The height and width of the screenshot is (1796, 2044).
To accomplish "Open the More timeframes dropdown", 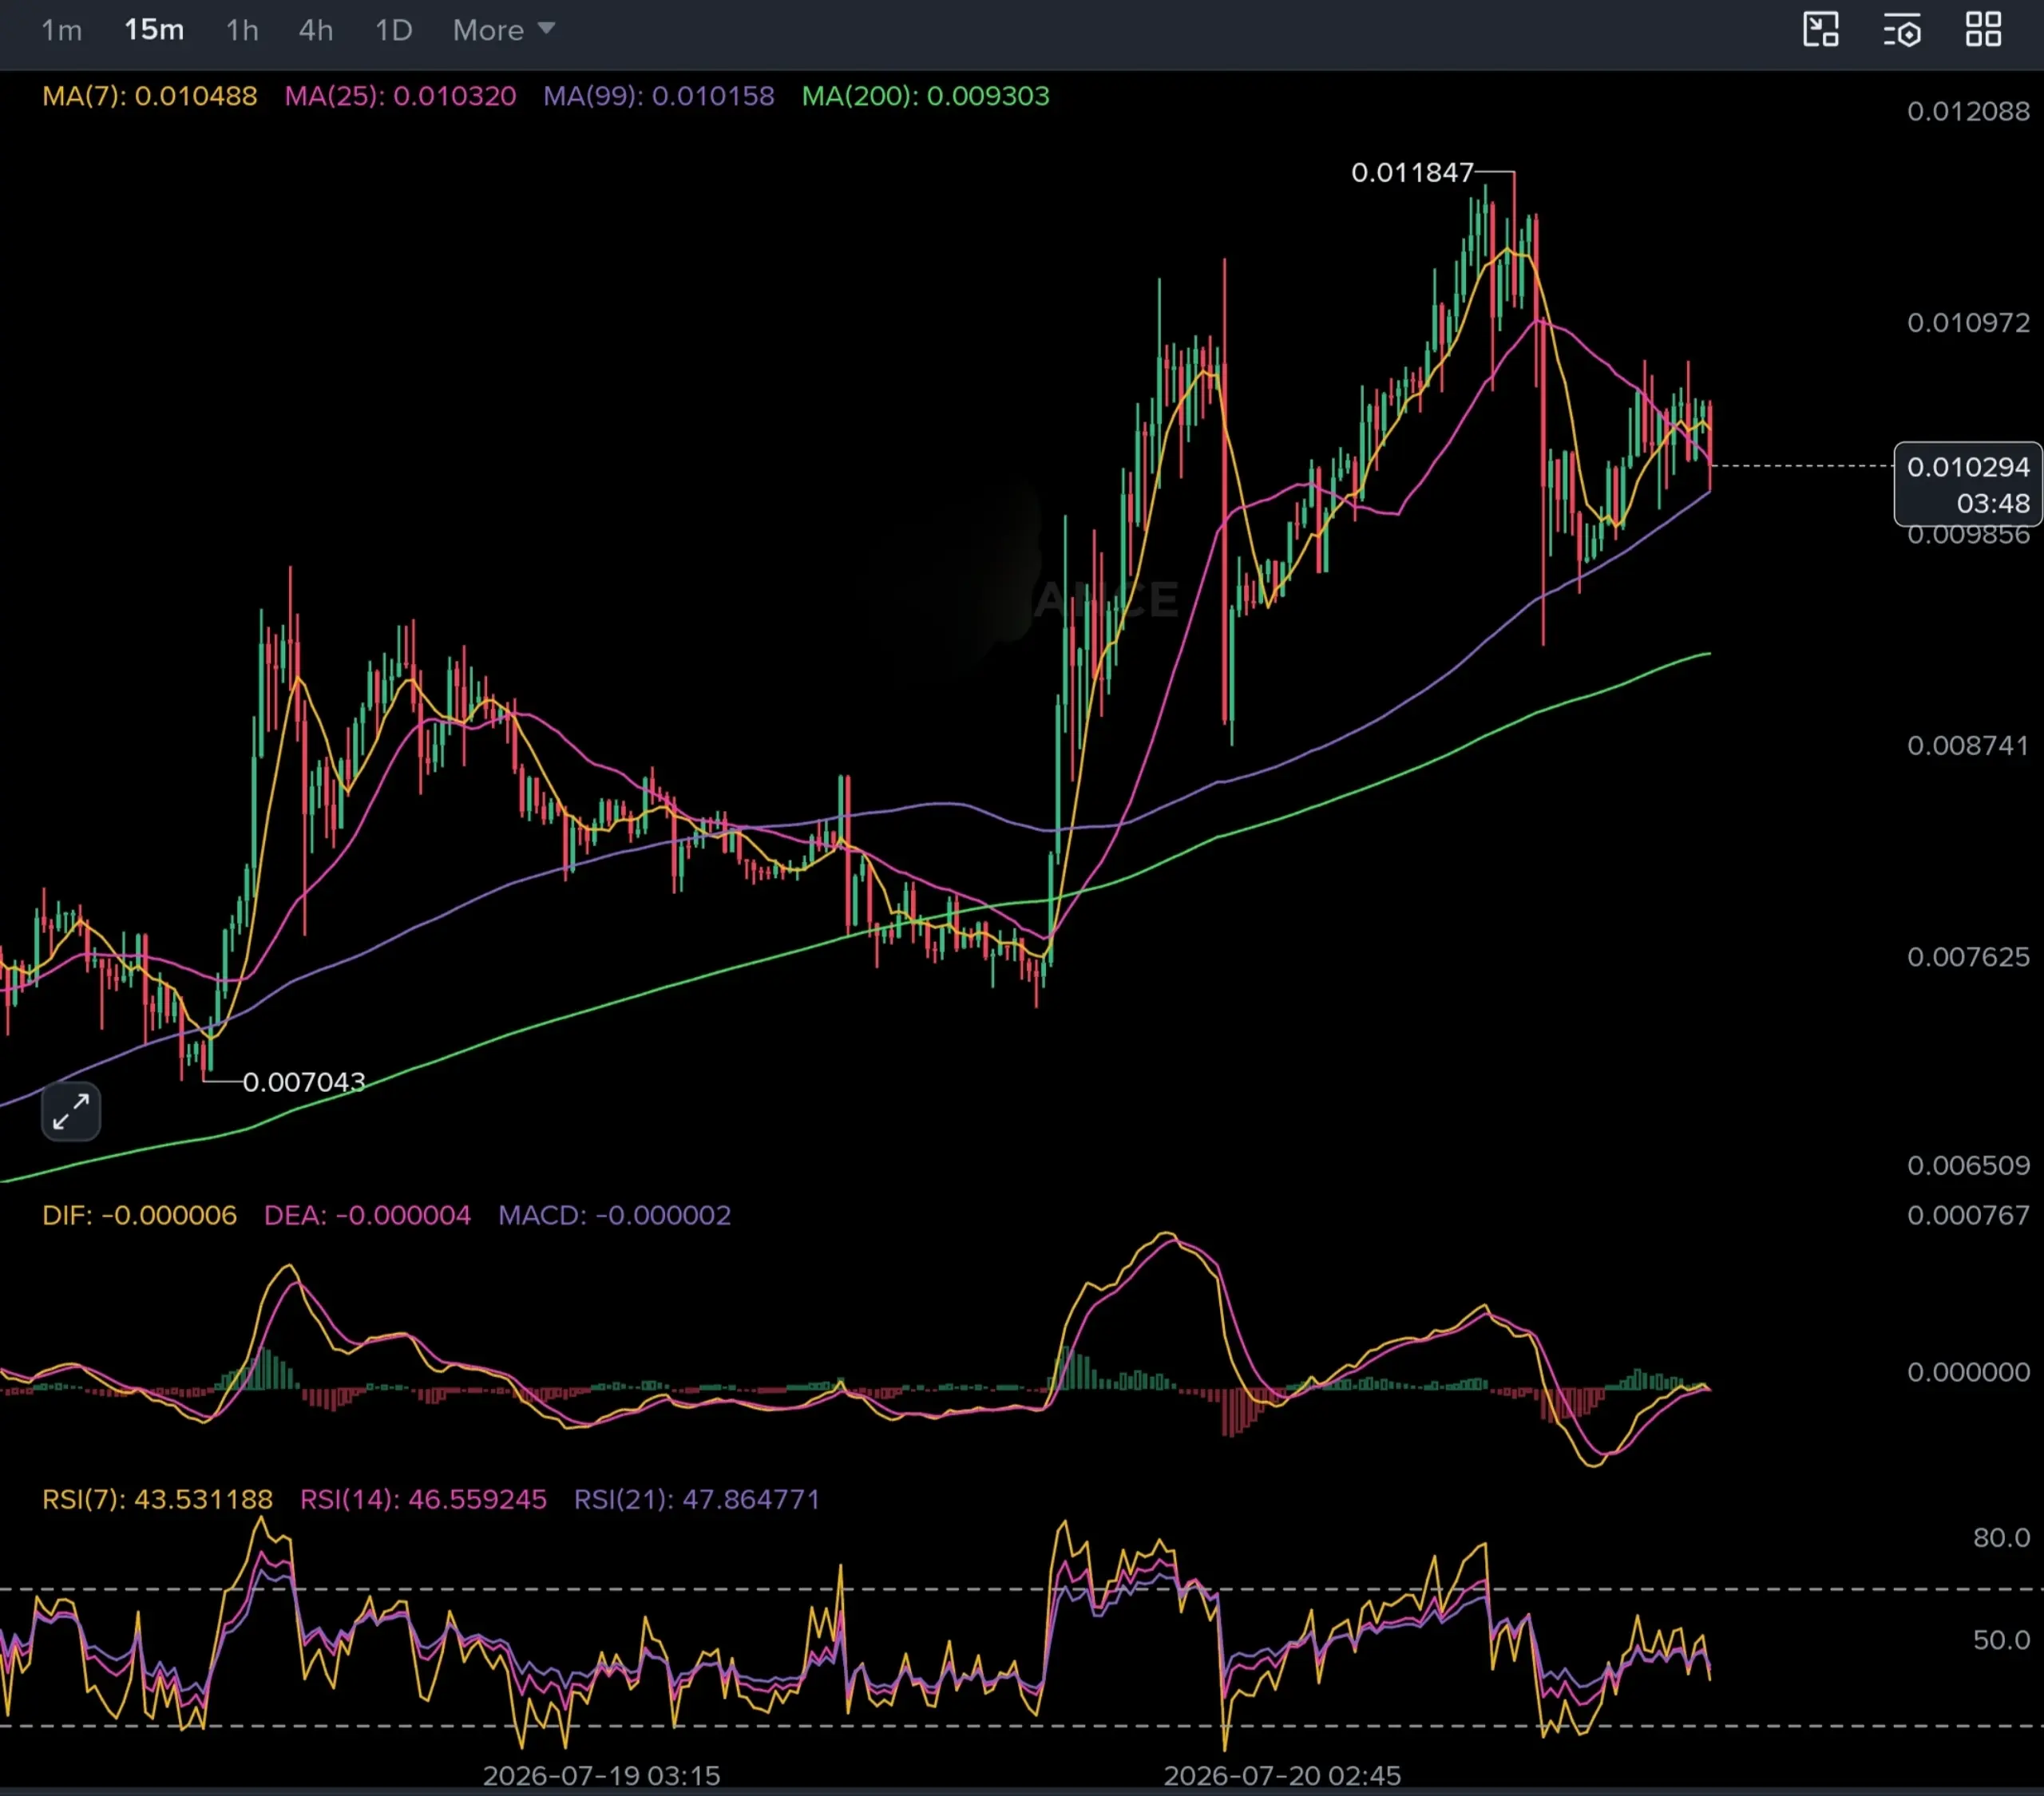I will [503, 30].
